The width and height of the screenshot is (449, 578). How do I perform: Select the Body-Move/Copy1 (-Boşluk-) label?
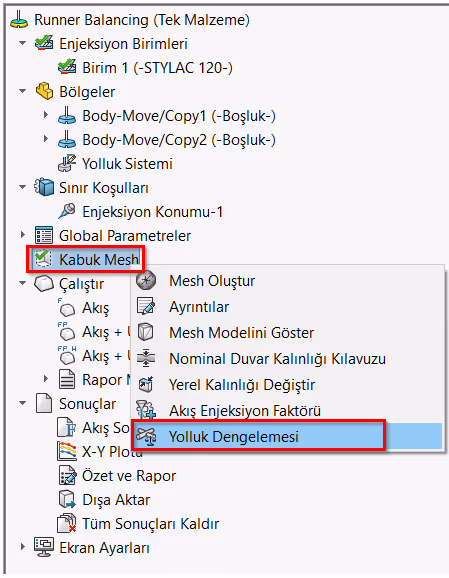pyautogui.click(x=179, y=116)
